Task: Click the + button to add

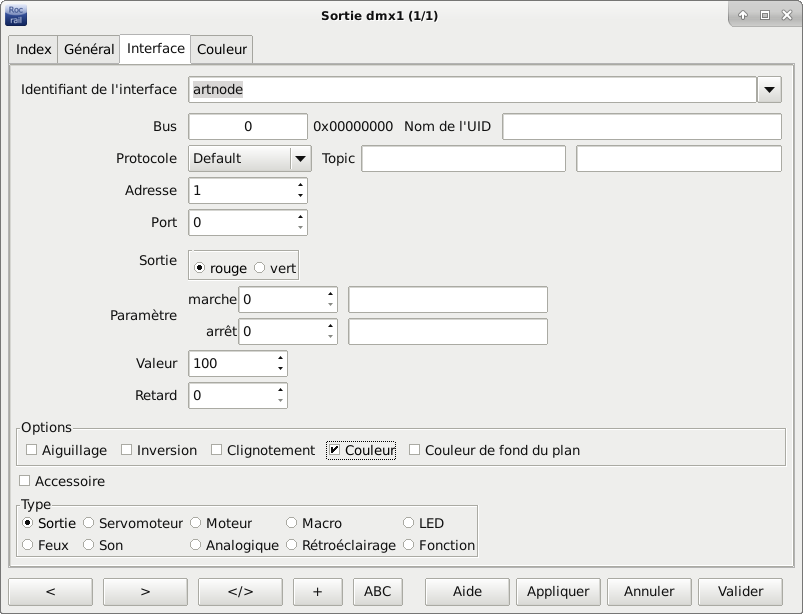Action: tap(318, 591)
